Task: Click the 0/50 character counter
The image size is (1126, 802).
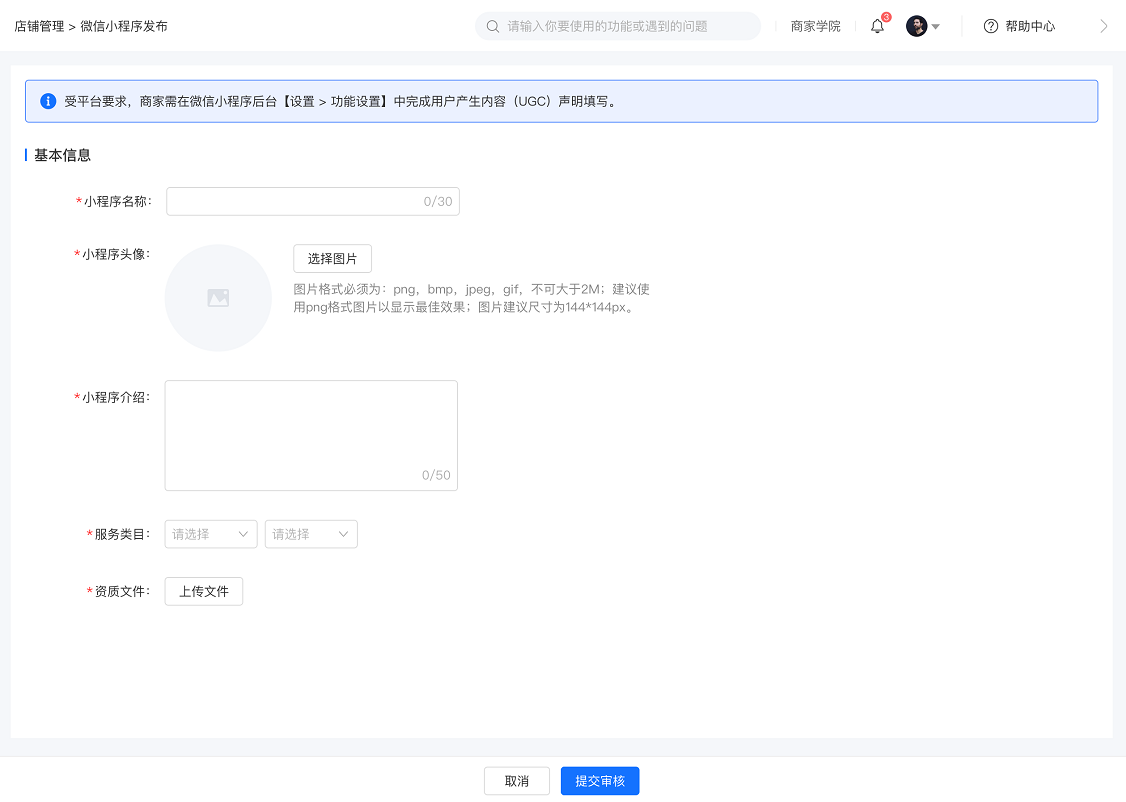Action: 437,475
